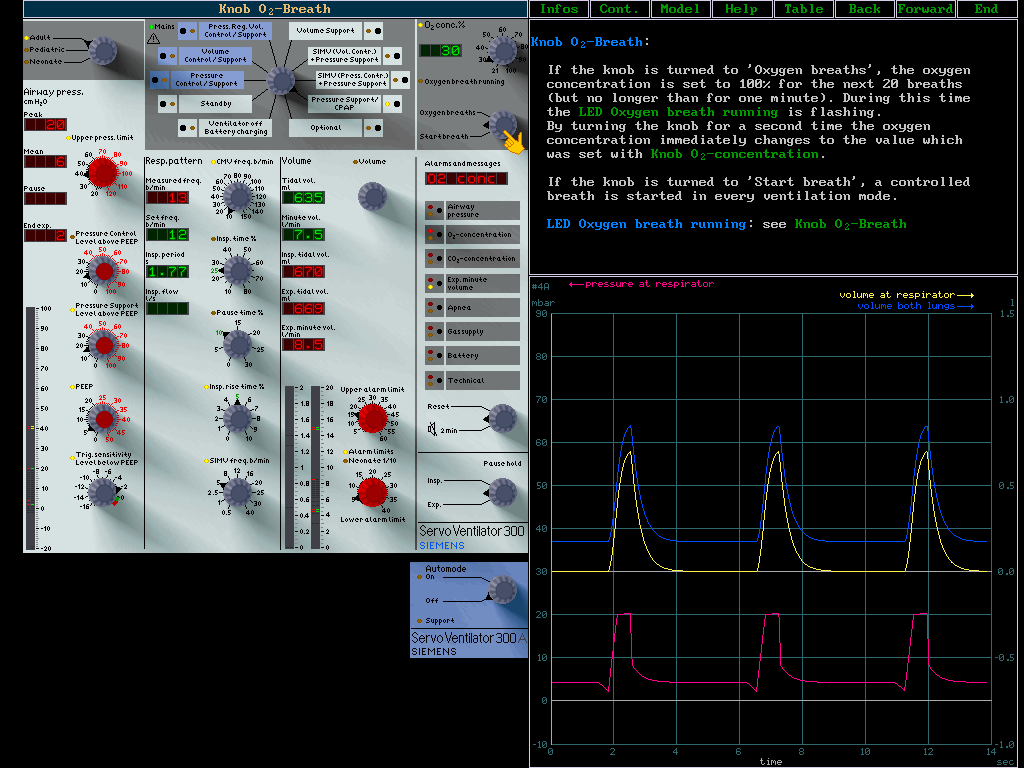The height and width of the screenshot is (768, 1024).
Task: Click the ventilation mode selector knob
Action: 280,80
